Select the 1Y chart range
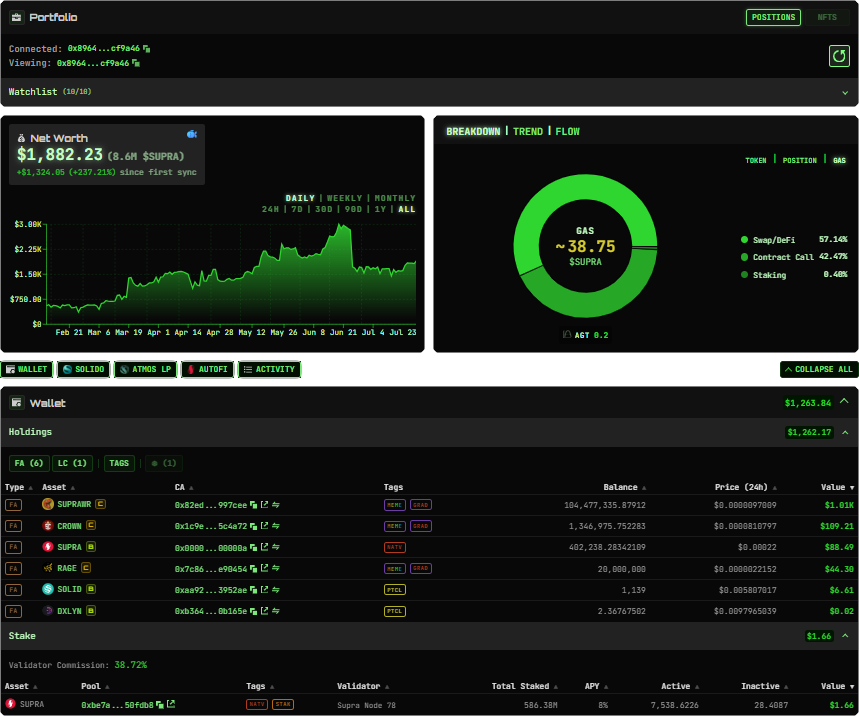Image resolution: width=859 pixels, height=716 pixels. (380, 209)
